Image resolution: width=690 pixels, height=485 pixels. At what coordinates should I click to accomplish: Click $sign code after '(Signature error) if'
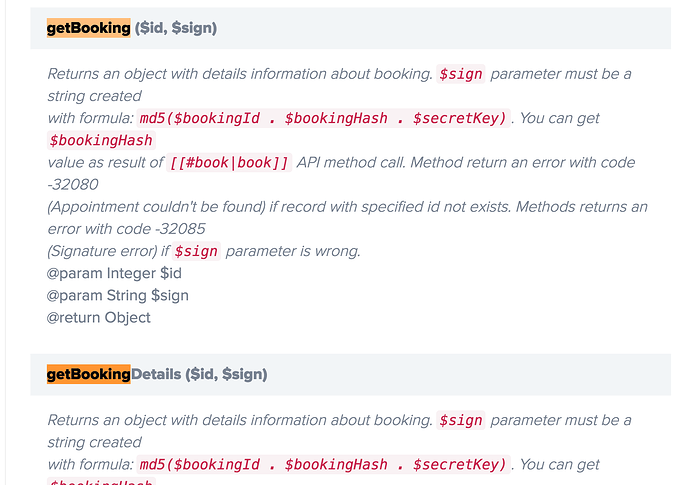point(197,251)
